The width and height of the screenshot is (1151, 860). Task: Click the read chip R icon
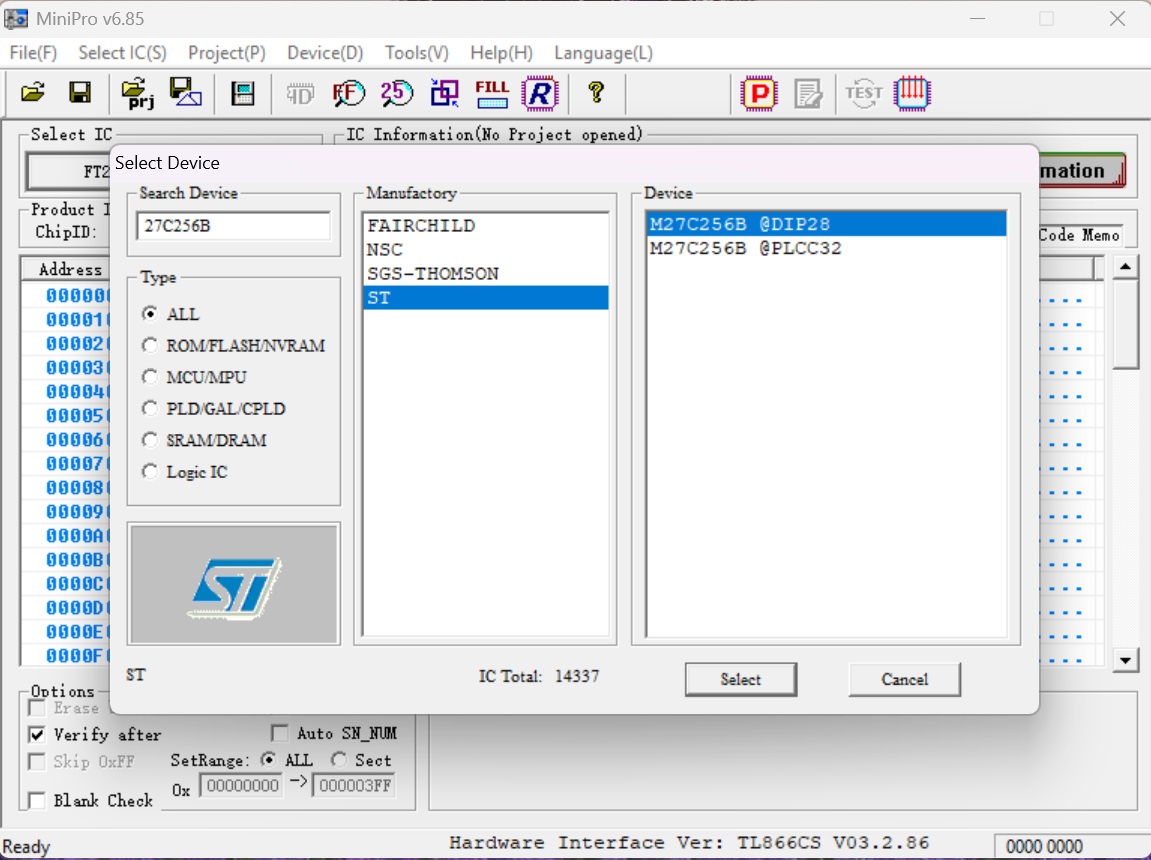pyautogui.click(x=540, y=93)
